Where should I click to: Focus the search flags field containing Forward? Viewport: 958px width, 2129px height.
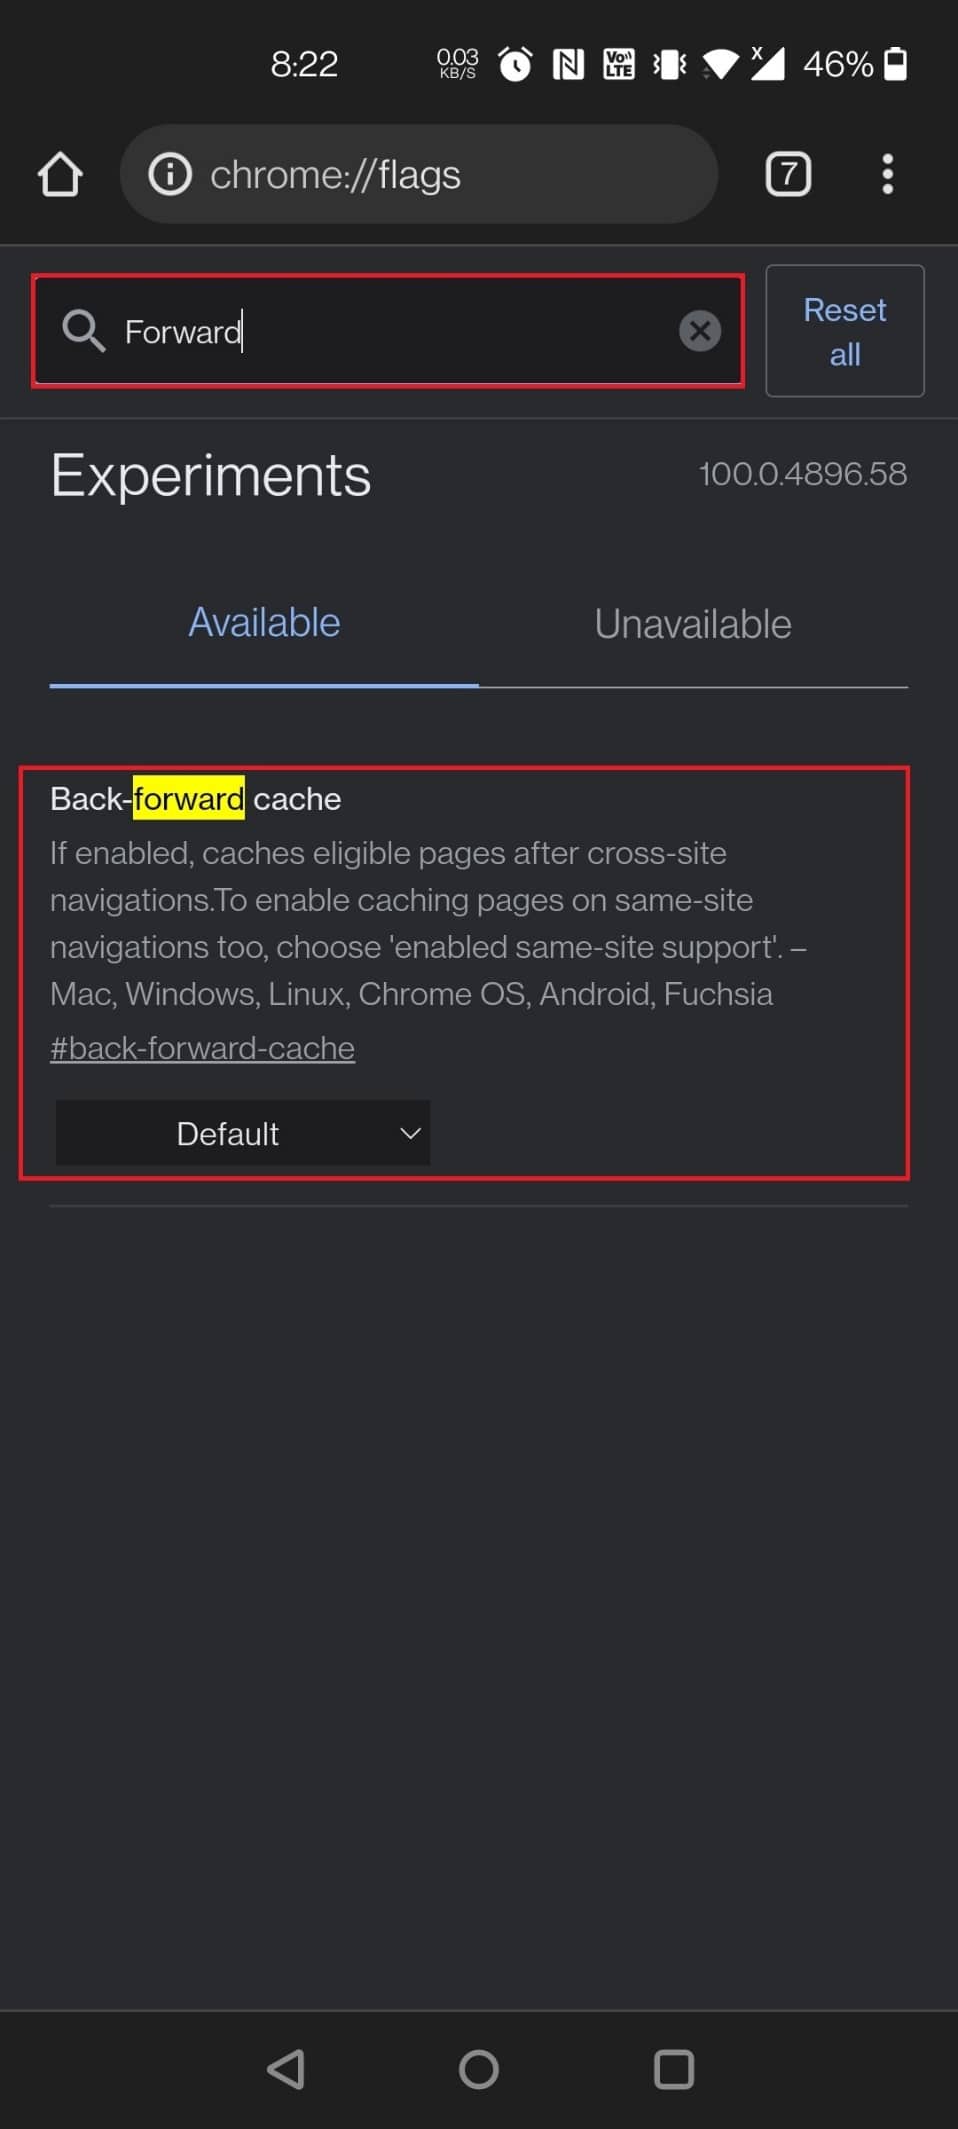click(388, 331)
